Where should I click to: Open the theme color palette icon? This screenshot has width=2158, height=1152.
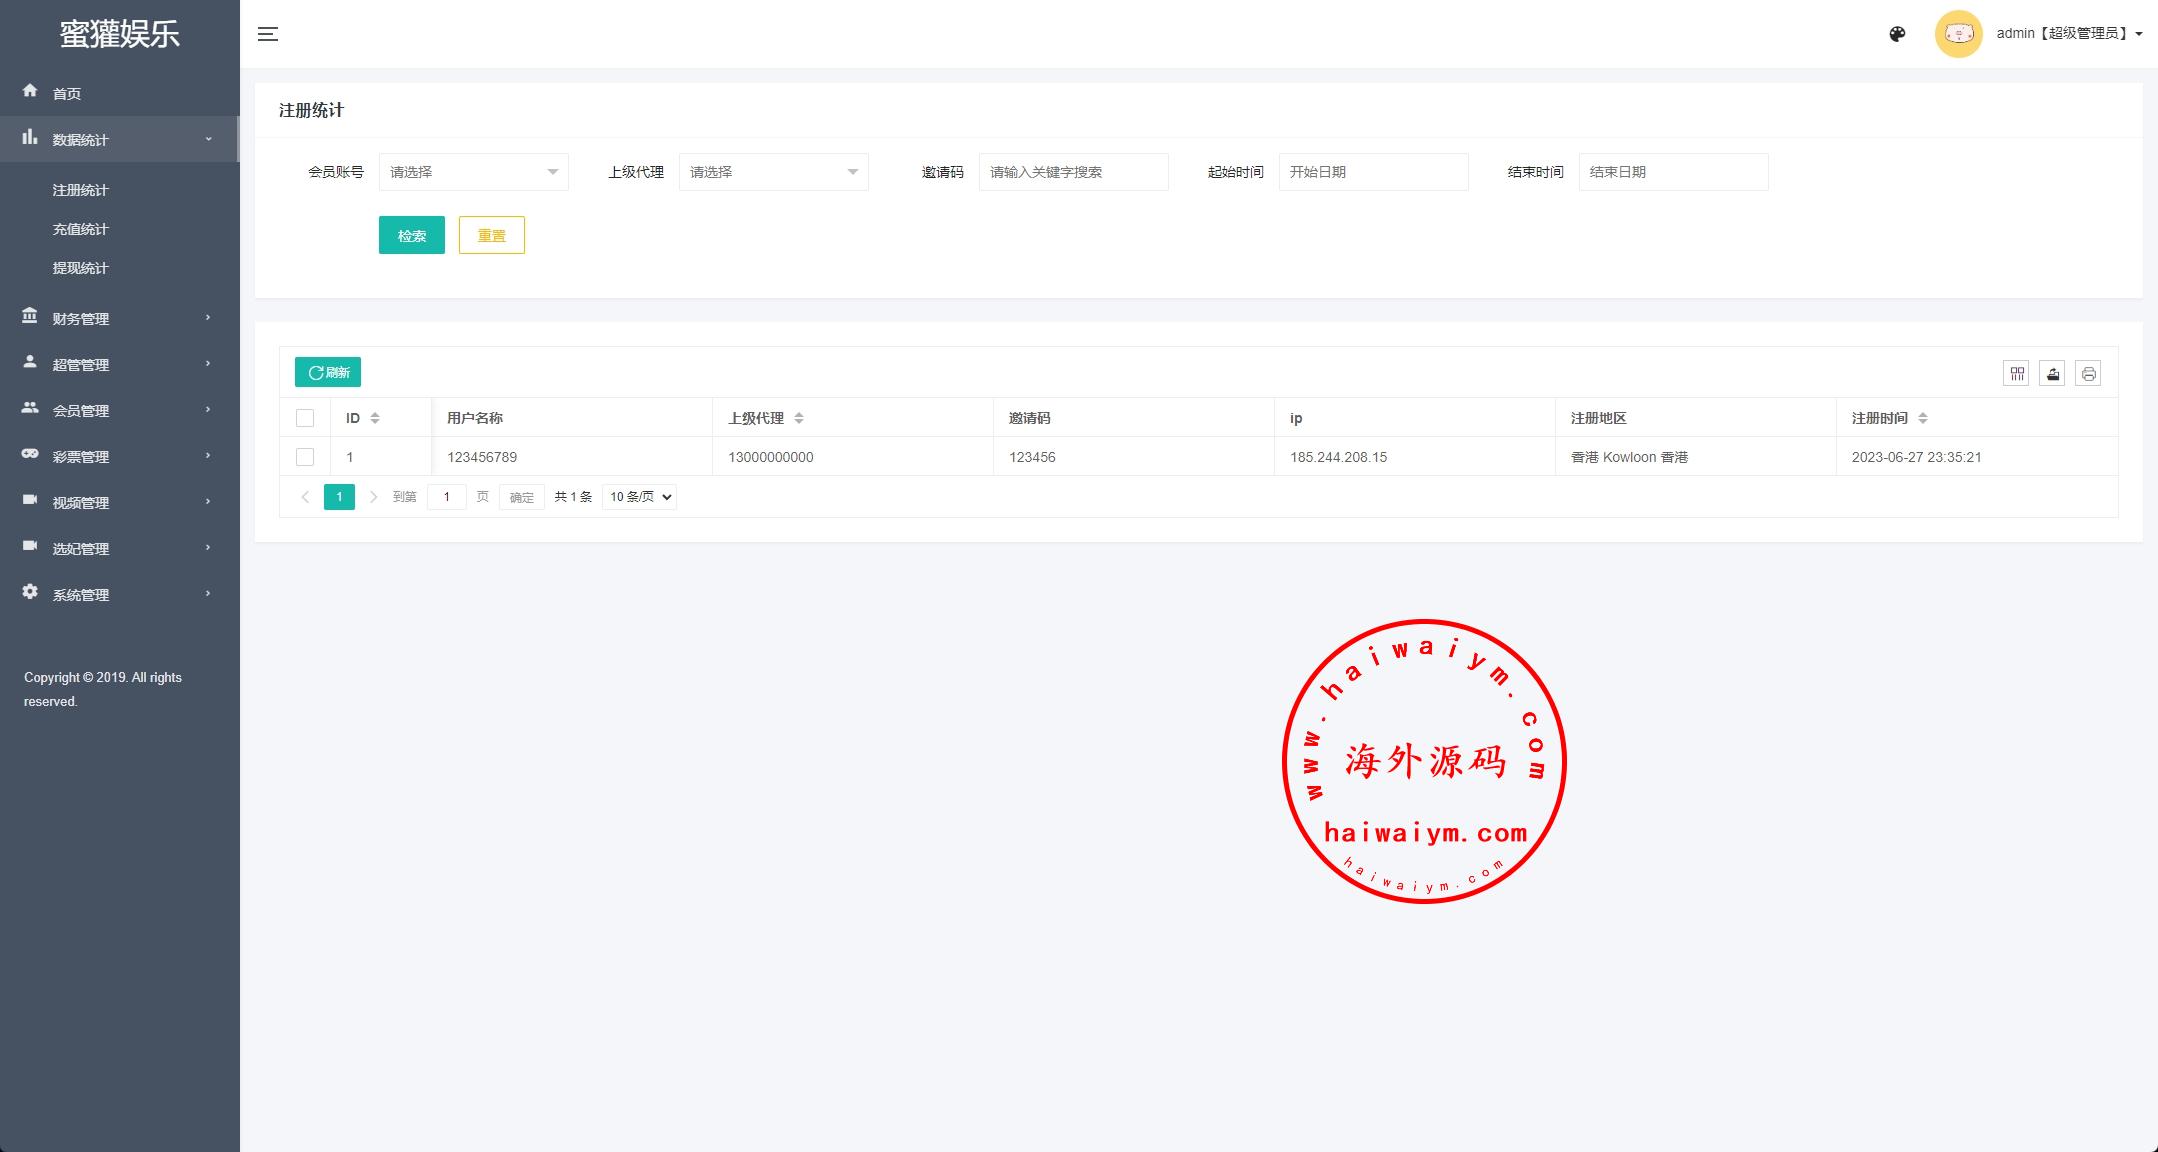[x=1897, y=34]
